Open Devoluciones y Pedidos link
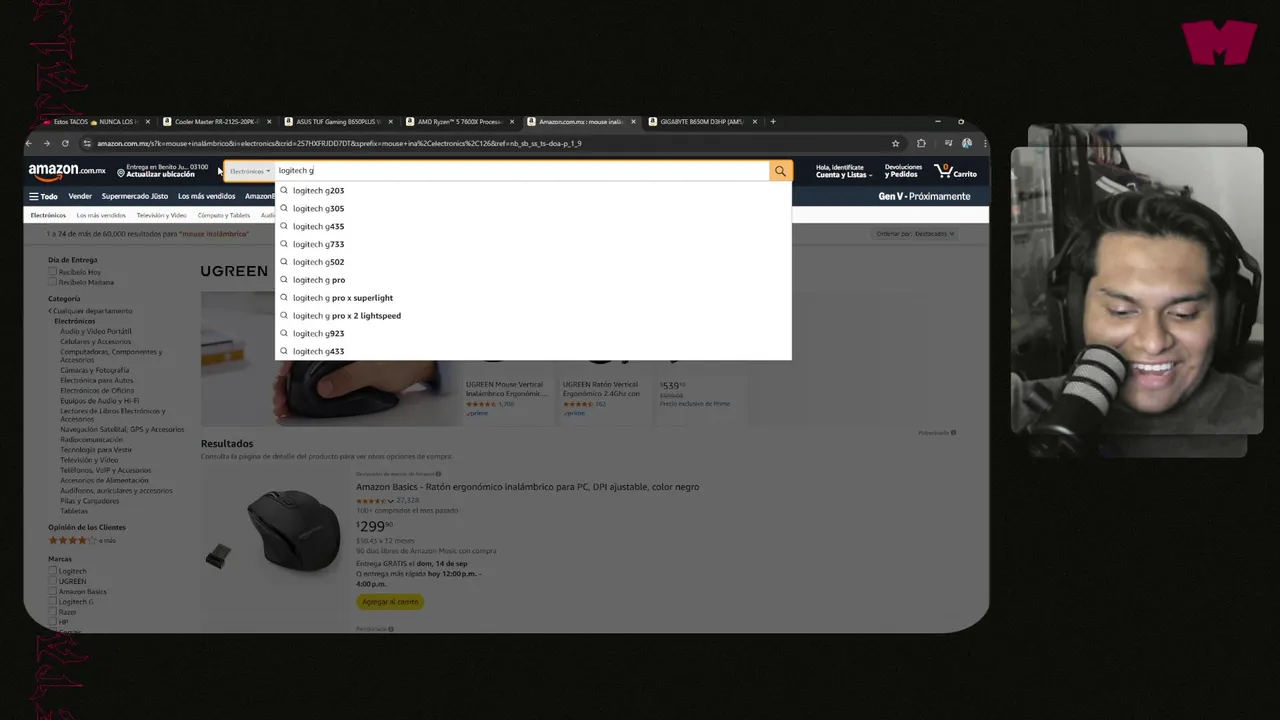This screenshot has width=1280, height=720. (x=903, y=171)
